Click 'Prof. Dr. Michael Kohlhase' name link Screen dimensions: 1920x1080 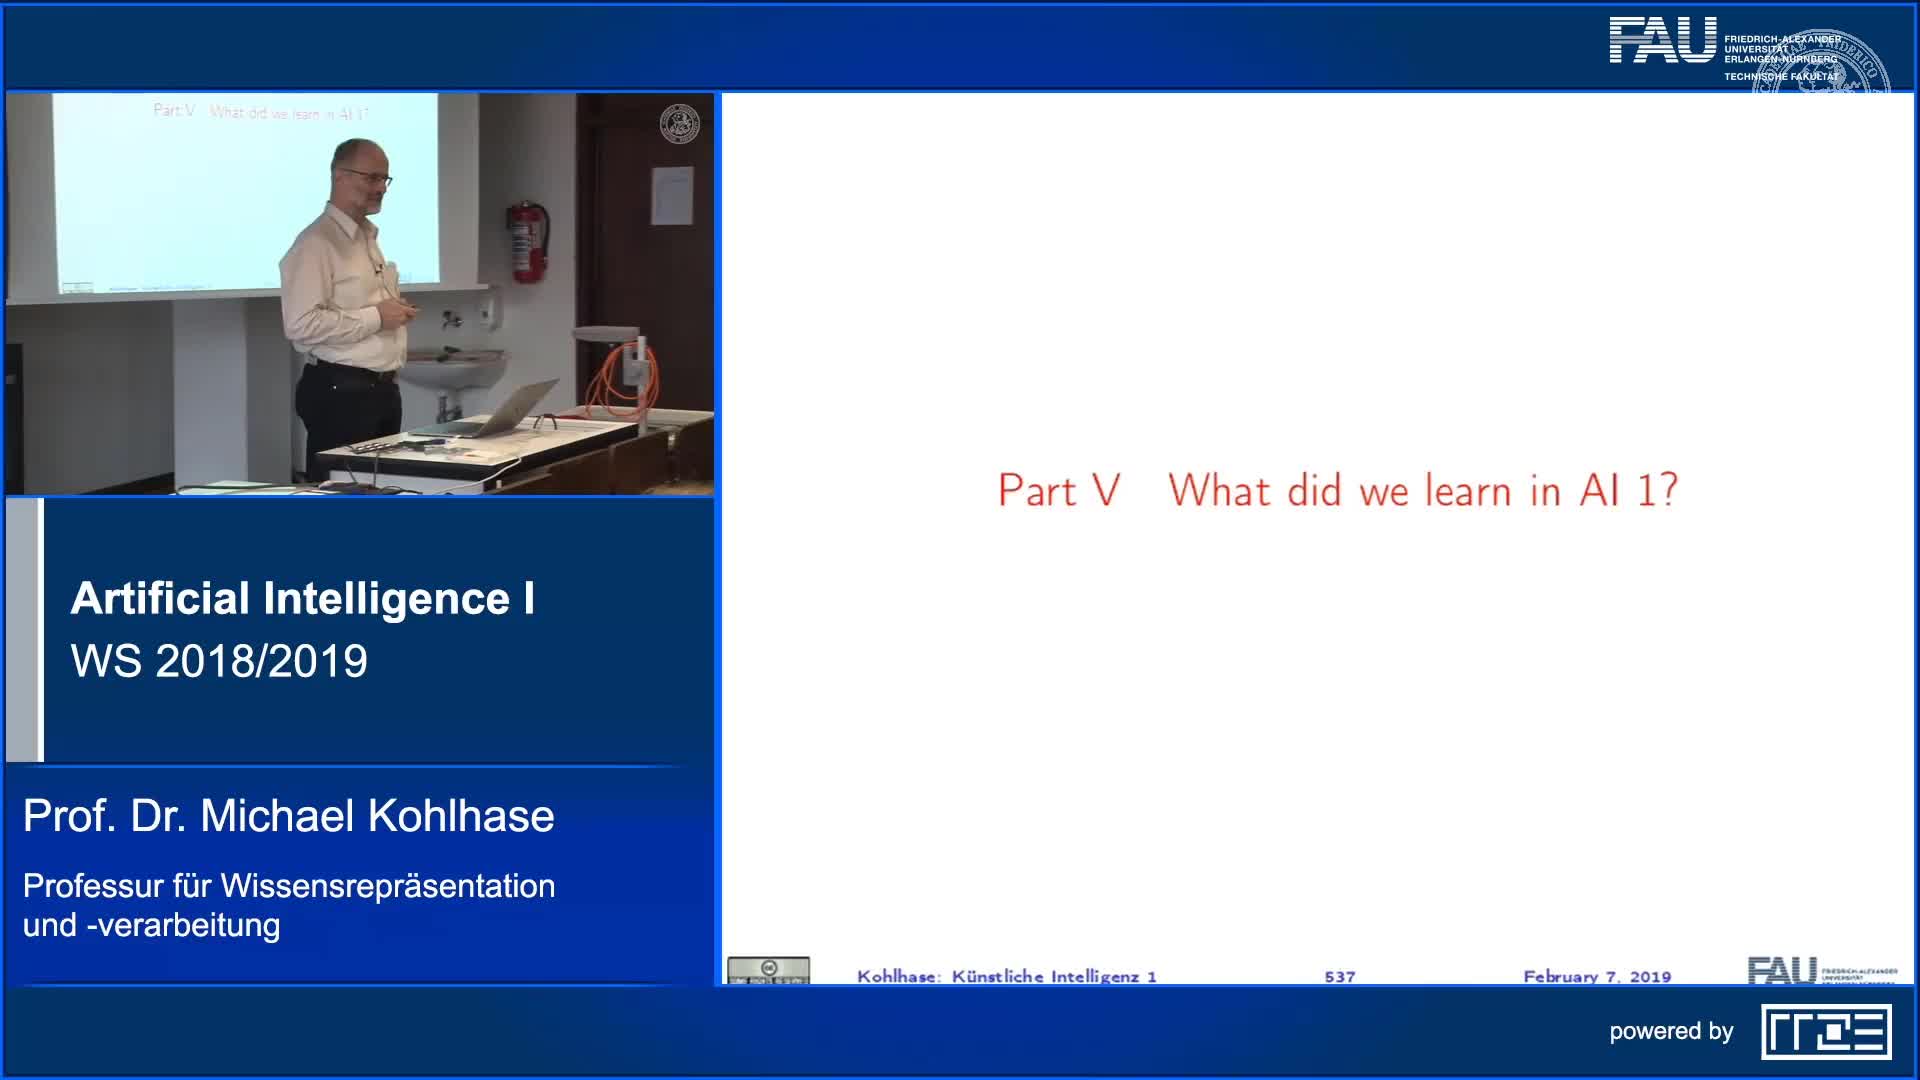point(287,817)
